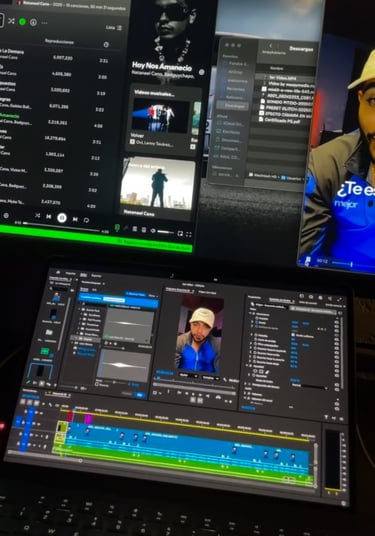Click the blue Program monitor timecode
The height and width of the screenshot is (536, 375).
[x=164, y=372]
